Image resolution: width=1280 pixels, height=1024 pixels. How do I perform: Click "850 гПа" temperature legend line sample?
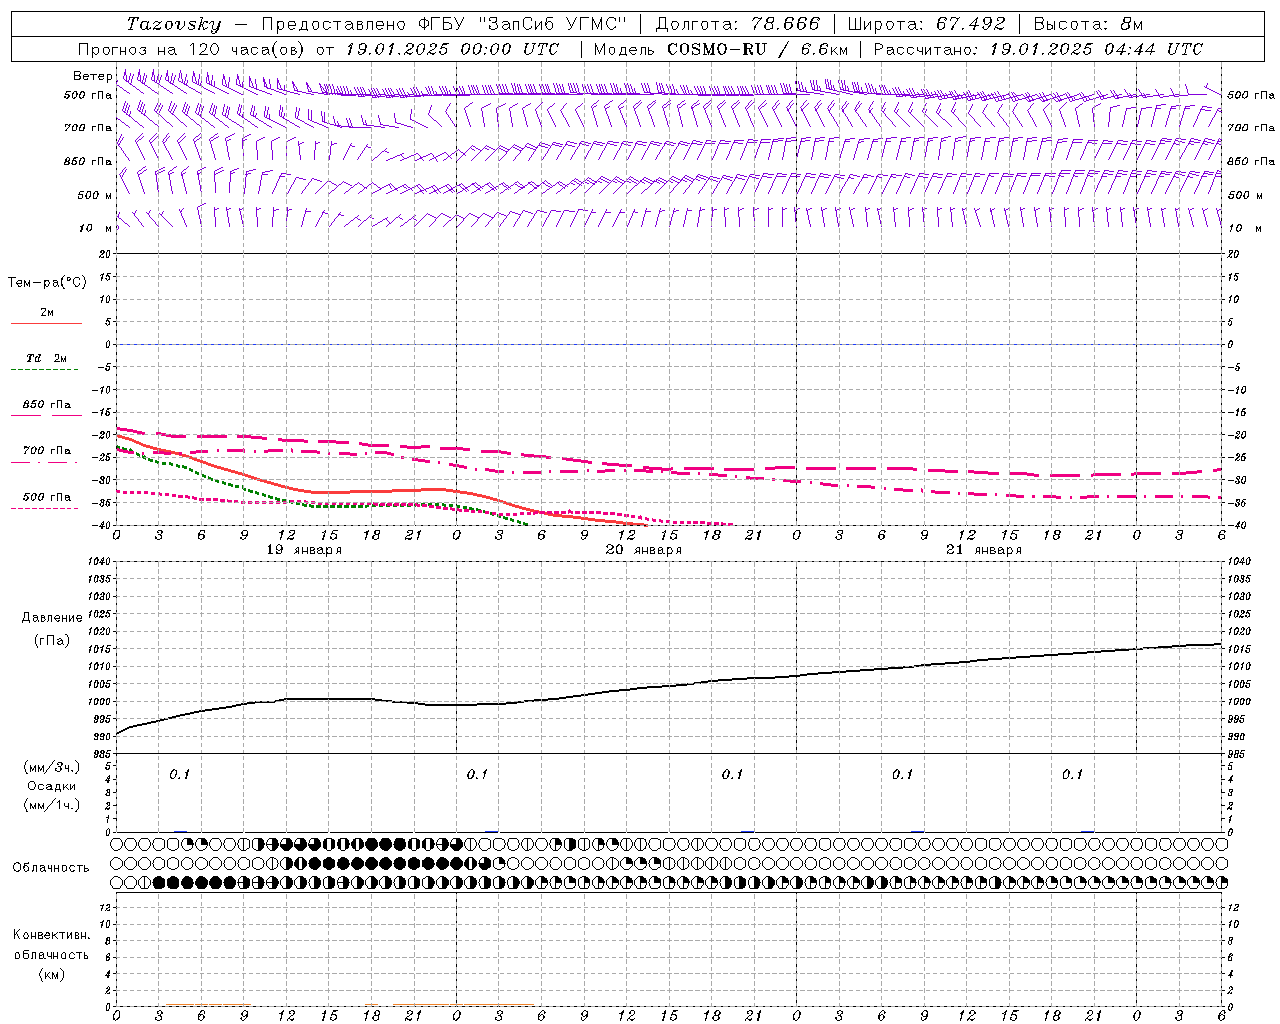pos(46,415)
